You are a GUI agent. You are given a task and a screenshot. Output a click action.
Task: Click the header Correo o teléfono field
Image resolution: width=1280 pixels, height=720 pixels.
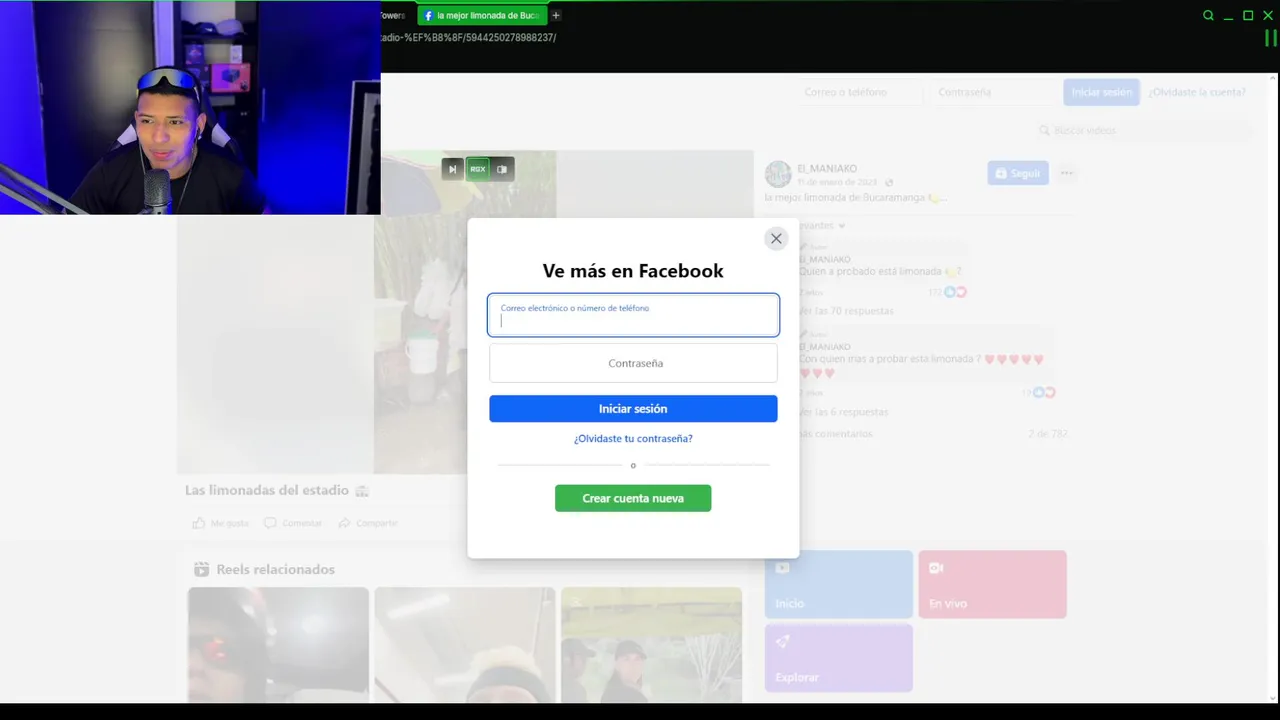click(860, 92)
